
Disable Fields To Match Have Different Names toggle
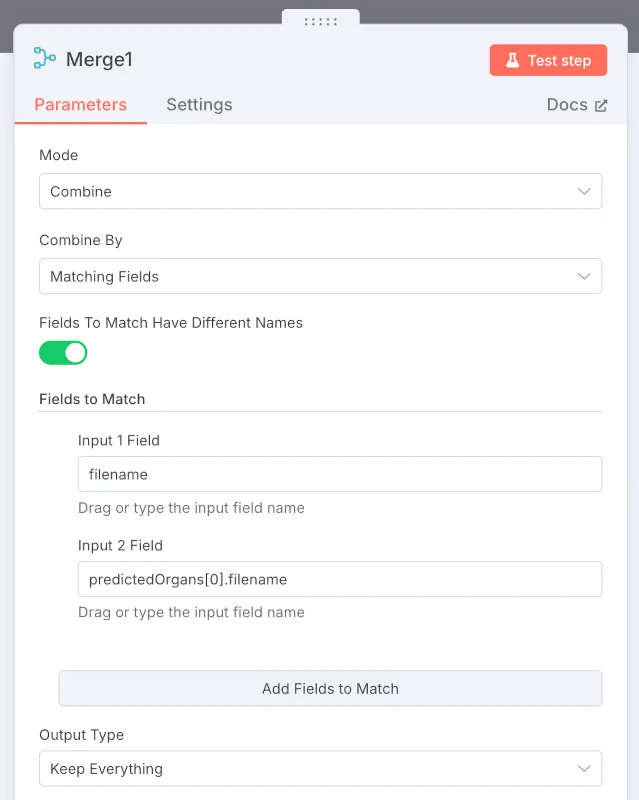(63, 352)
